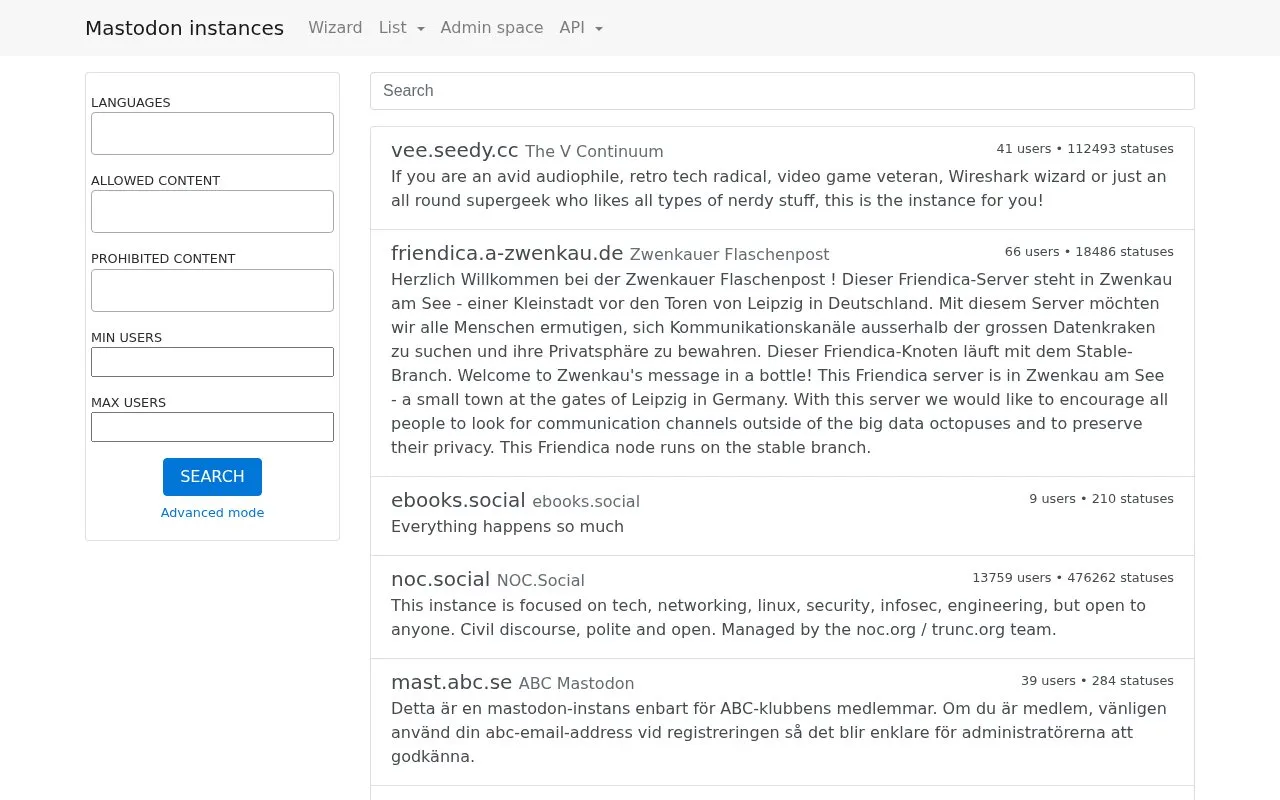1280x800 pixels.
Task: Click "9 users • 210 statuses" text
Action: pos(1101,499)
